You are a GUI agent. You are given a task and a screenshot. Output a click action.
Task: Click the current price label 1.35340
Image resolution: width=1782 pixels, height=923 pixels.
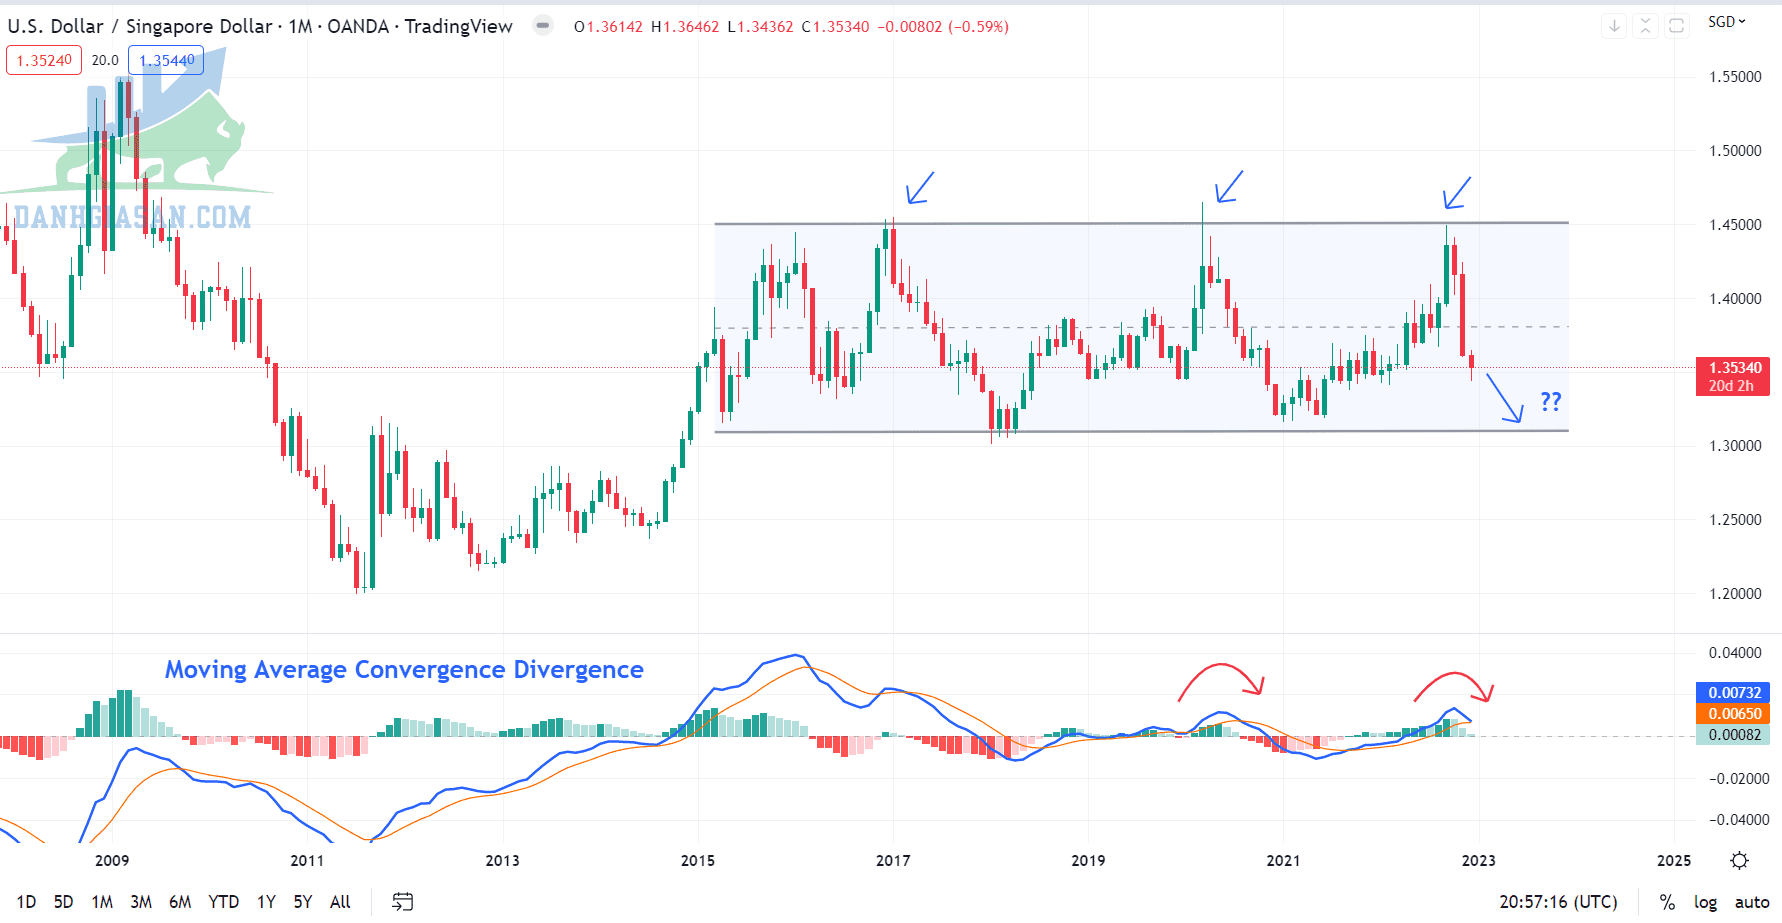1733,376
